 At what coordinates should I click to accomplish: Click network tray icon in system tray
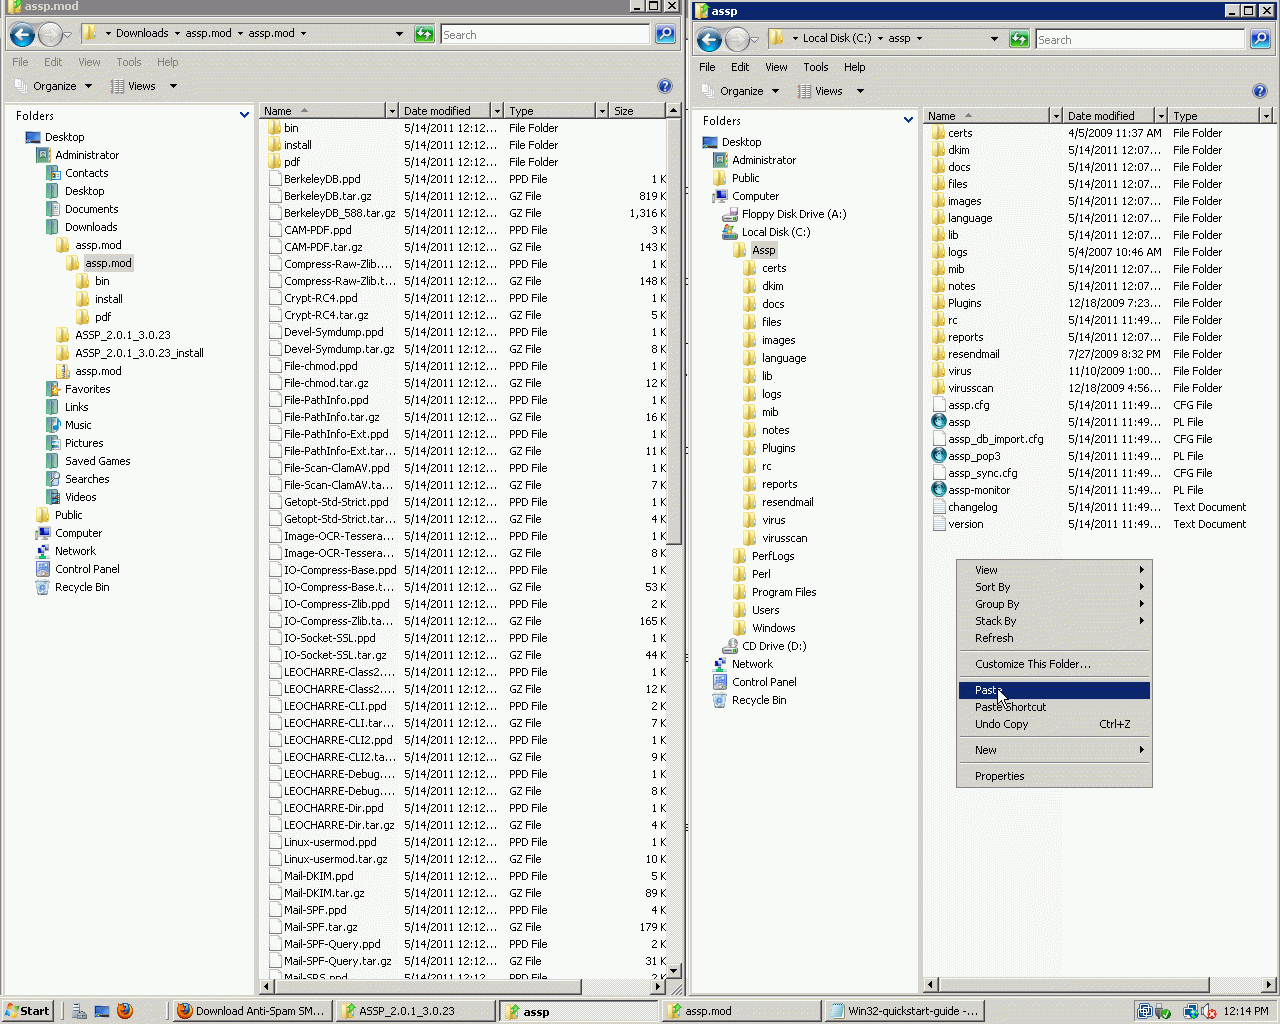click(x=1190, y=1011)
